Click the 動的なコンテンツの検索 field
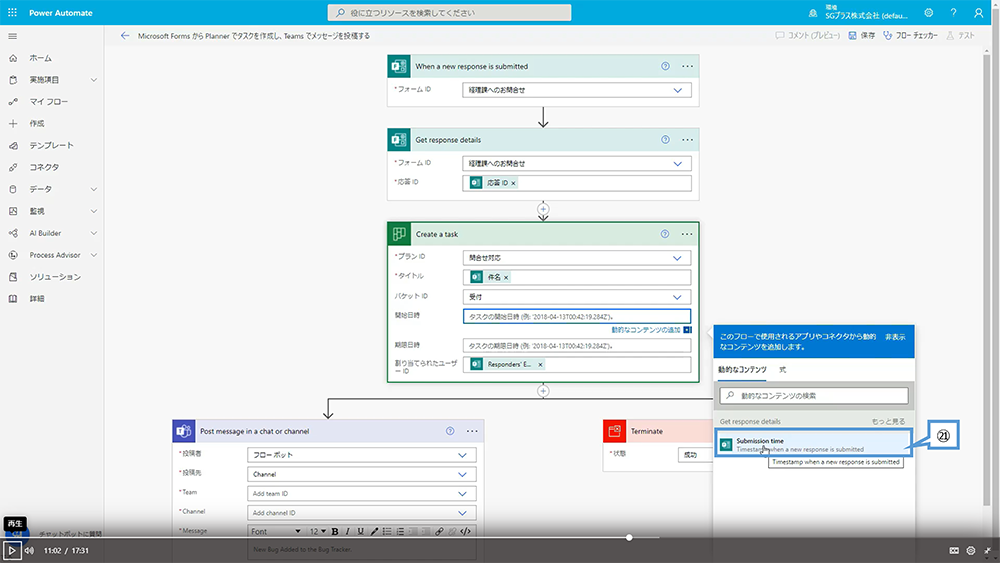Image resolution: width=1000 pixels, height=563 pixels. coord(814,396)
